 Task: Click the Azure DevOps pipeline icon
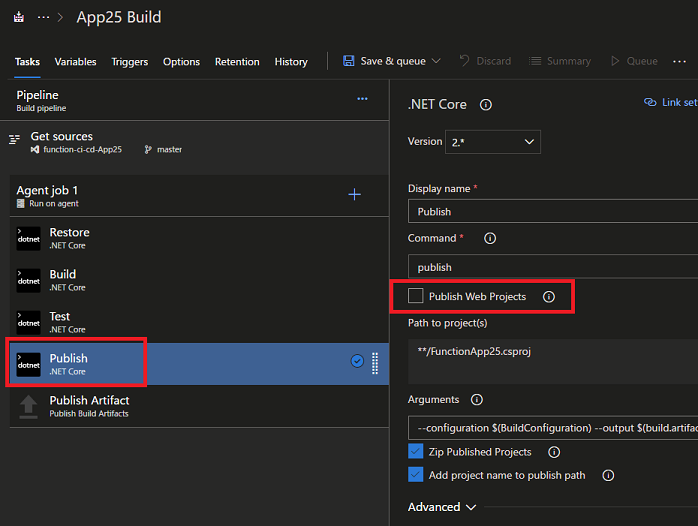tap(19, 17)
